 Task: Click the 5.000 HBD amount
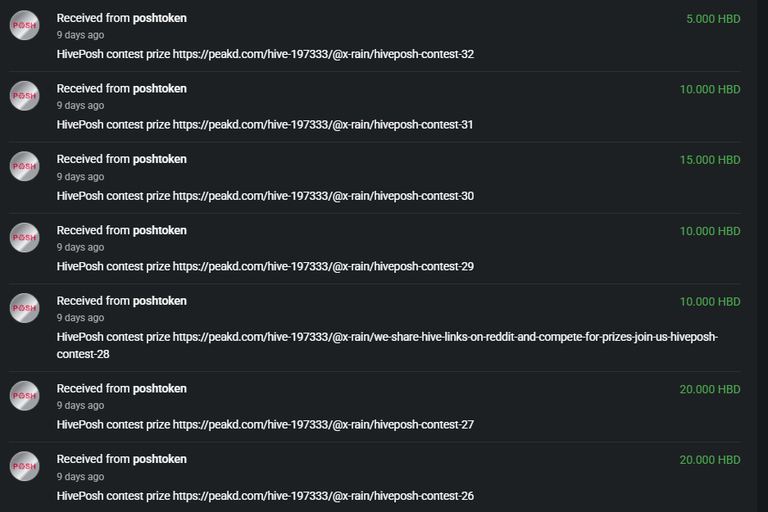pyautogui.click(x=713, y=19)
